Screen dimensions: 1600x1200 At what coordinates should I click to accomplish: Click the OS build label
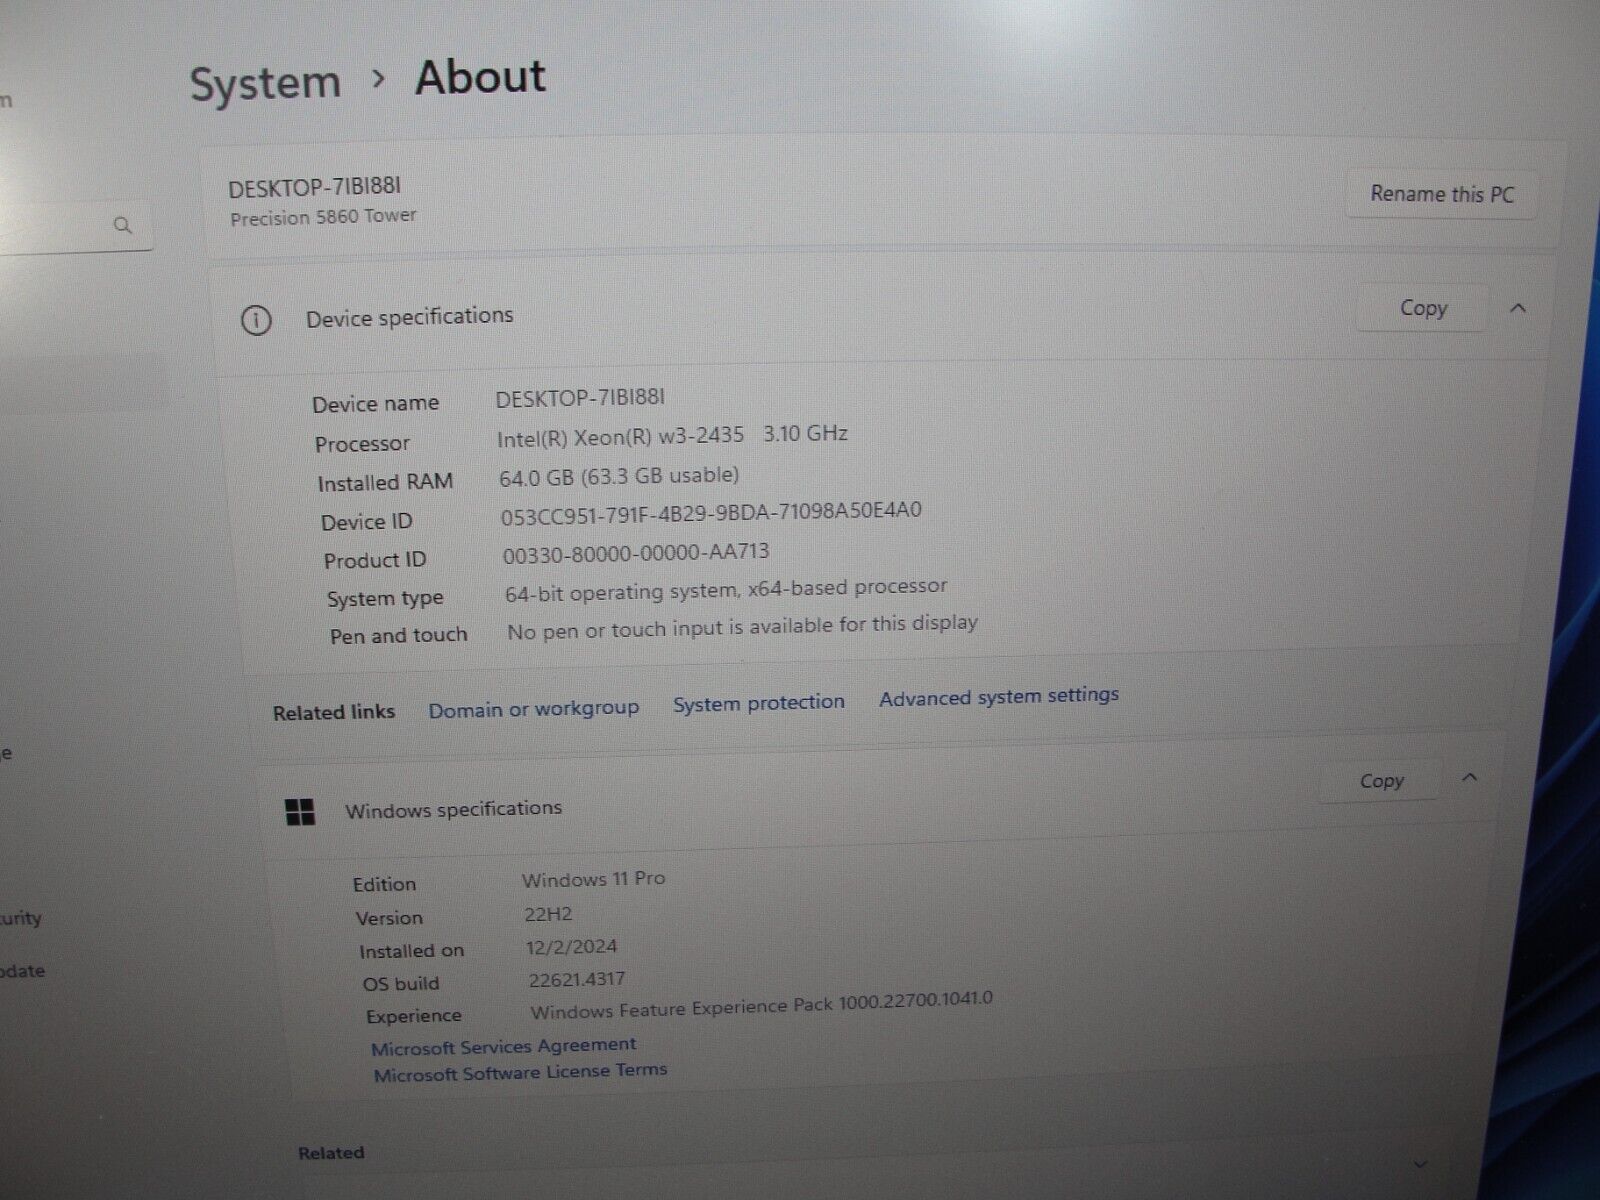click(x=401, y=984)
